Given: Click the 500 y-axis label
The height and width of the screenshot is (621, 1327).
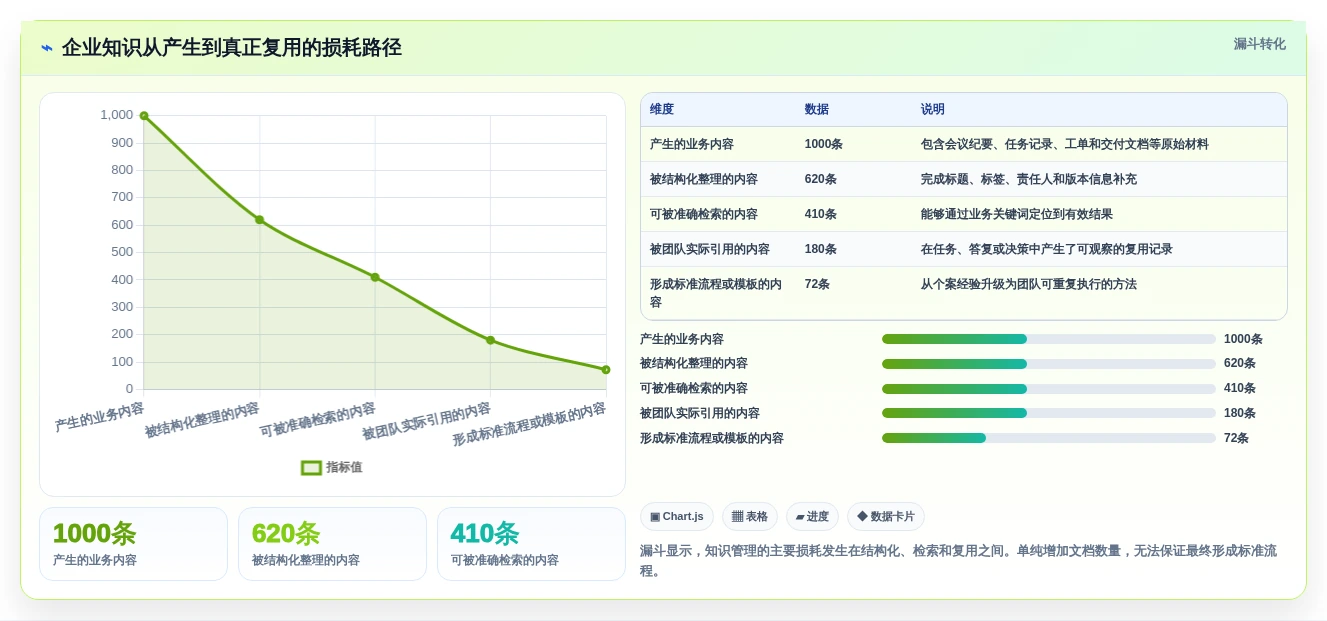Looking at the screenshot, I should [122, 252].
